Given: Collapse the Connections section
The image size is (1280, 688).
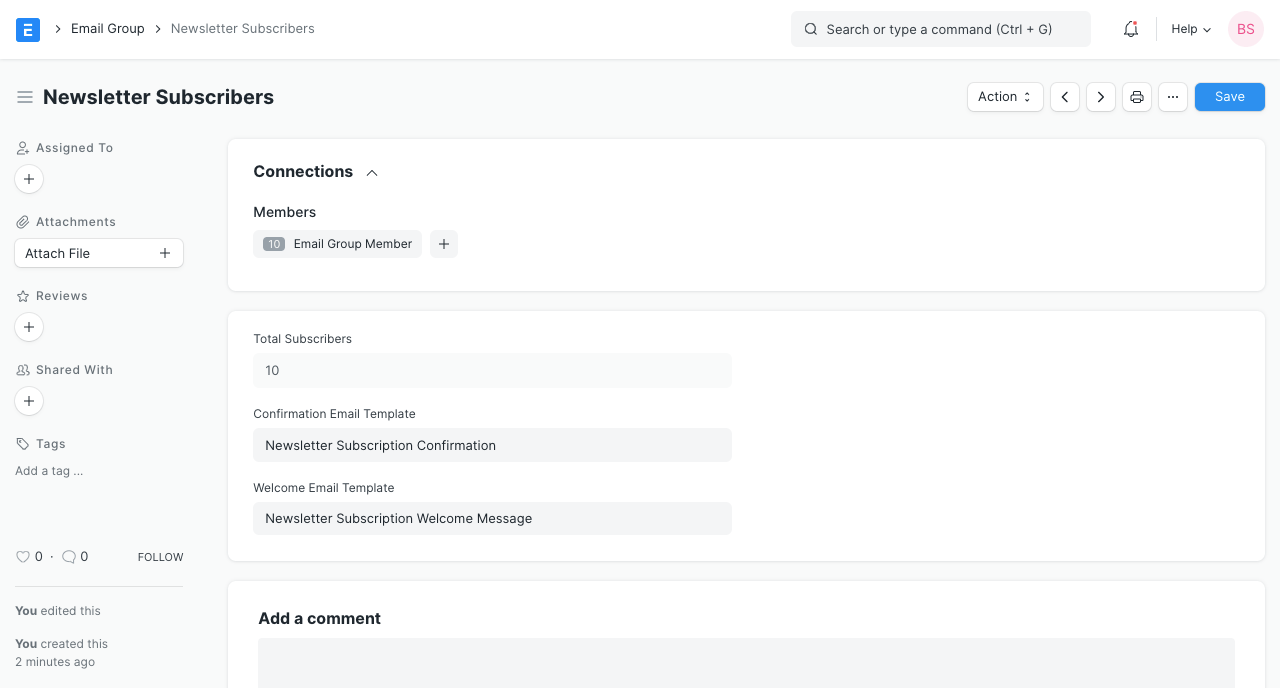Looking at the screenshot, I should 371,172.
